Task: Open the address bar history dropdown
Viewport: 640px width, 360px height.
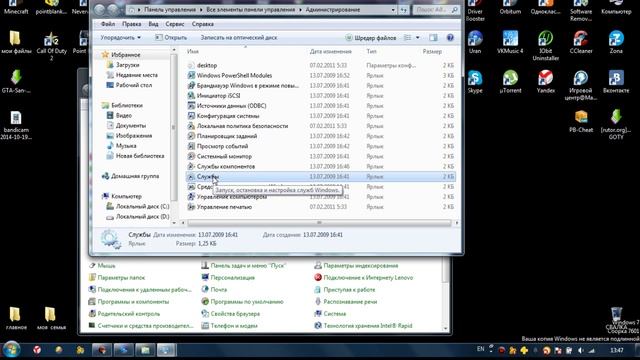Action: pyautogui.click(x=393, y=10)
